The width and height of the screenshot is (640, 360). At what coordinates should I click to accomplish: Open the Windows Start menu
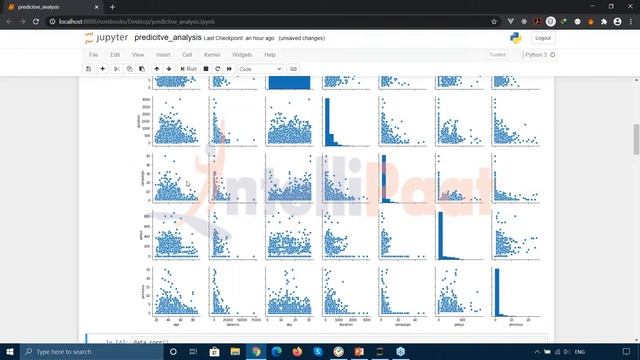10,351
